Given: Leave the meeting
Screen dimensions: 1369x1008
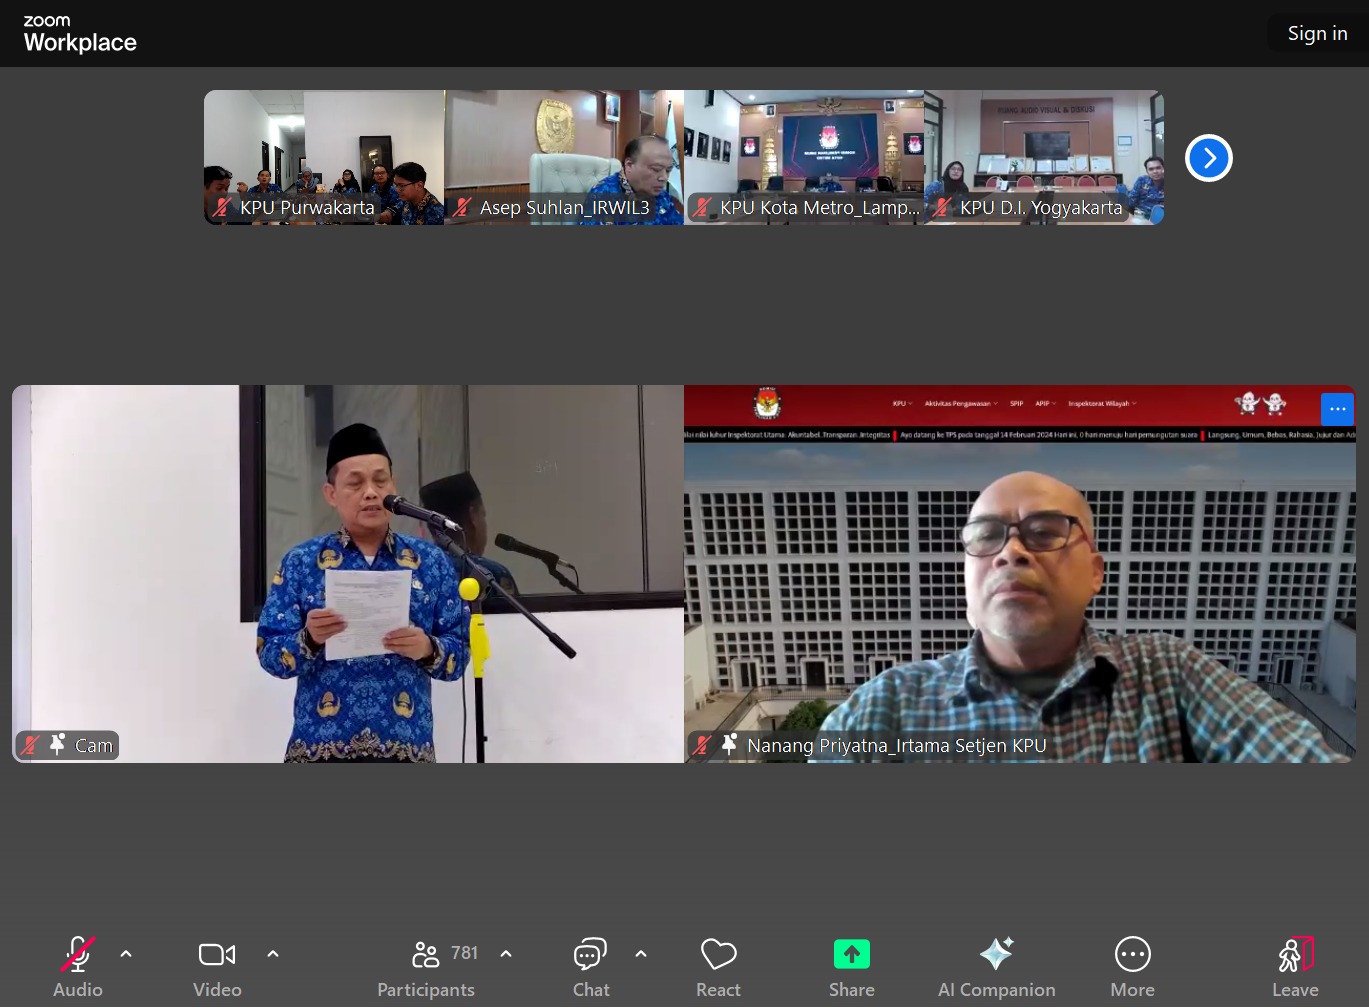Looking at the screenshot, I should click(x=1295, y=966).
